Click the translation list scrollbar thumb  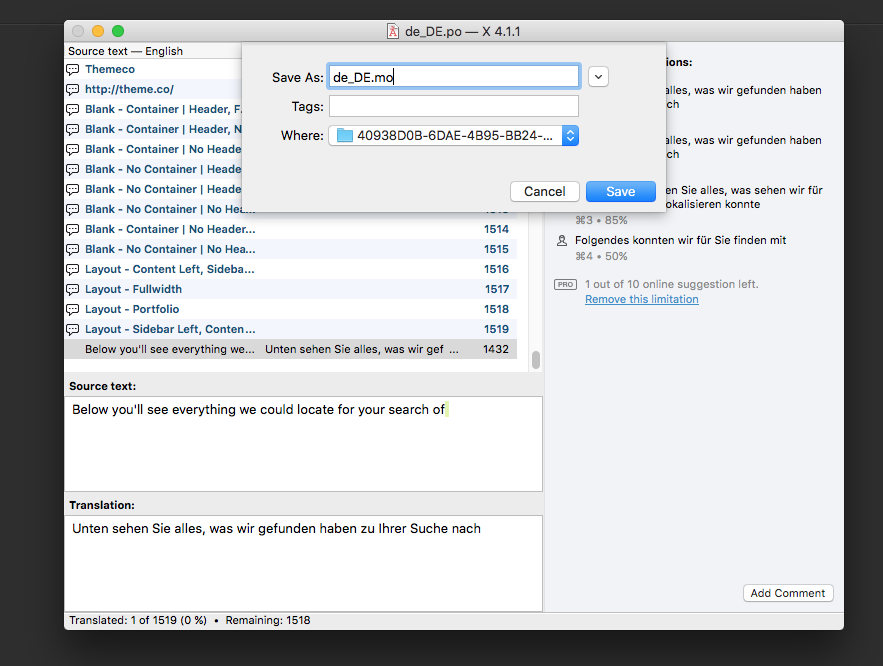pyautogui.click(x=536, y=360)
